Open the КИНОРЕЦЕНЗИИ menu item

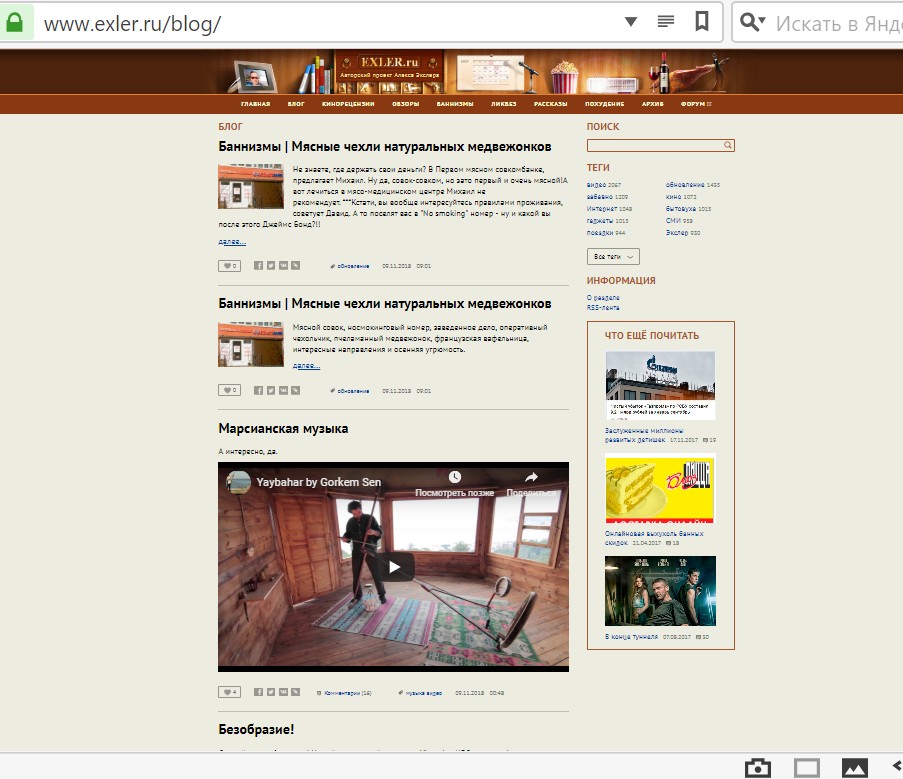tap(348, 104)
